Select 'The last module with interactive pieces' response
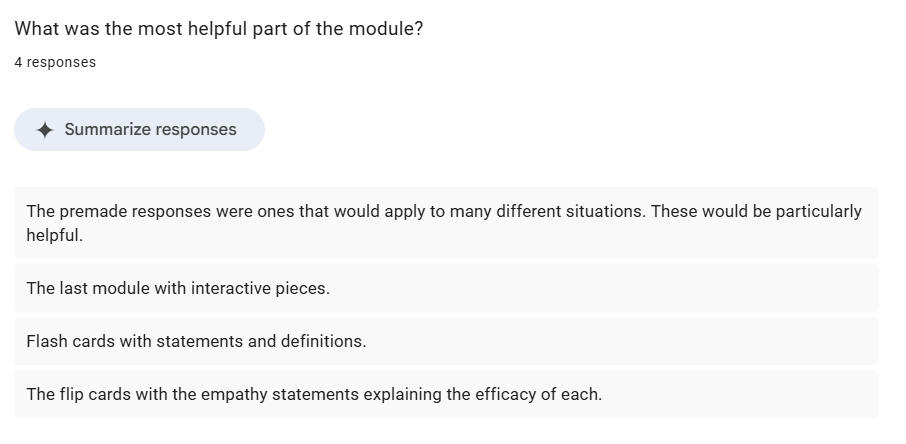The width and height of the screenshot is (906, 444). tap(446, 288)
